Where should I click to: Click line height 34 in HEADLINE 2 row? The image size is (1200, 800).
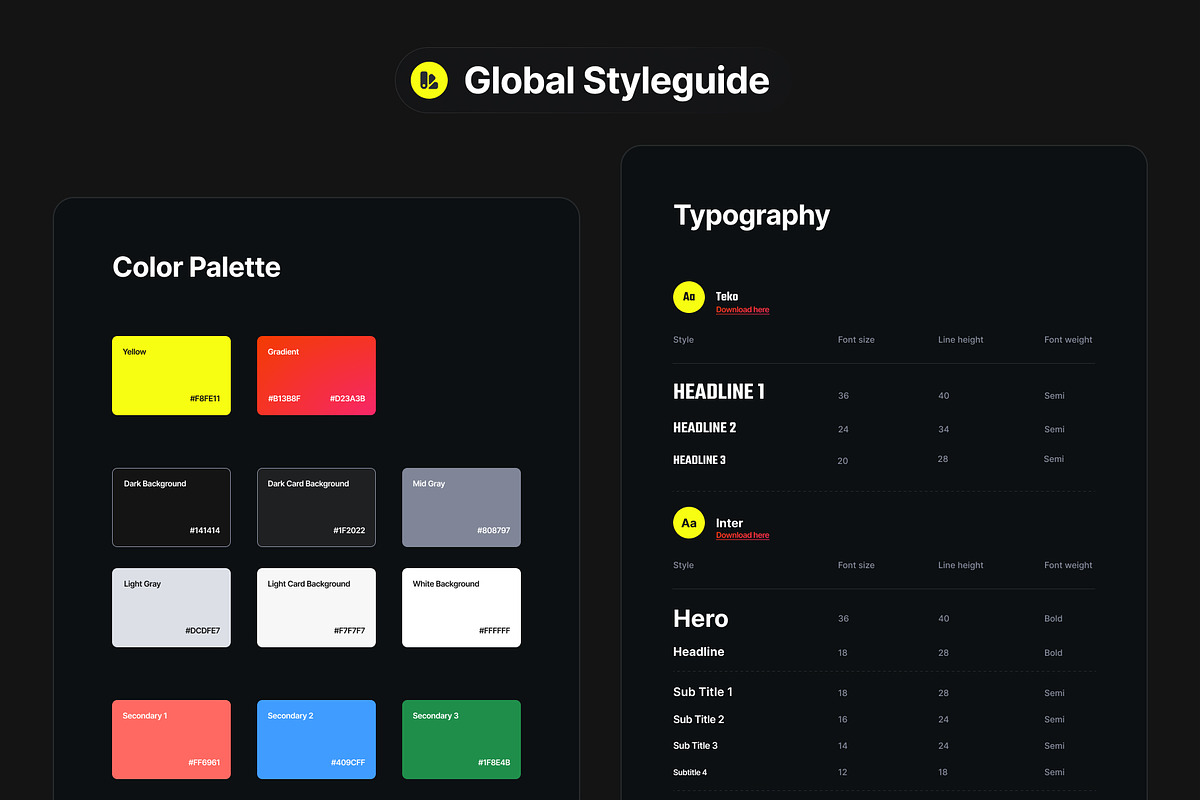coord(944,429)
